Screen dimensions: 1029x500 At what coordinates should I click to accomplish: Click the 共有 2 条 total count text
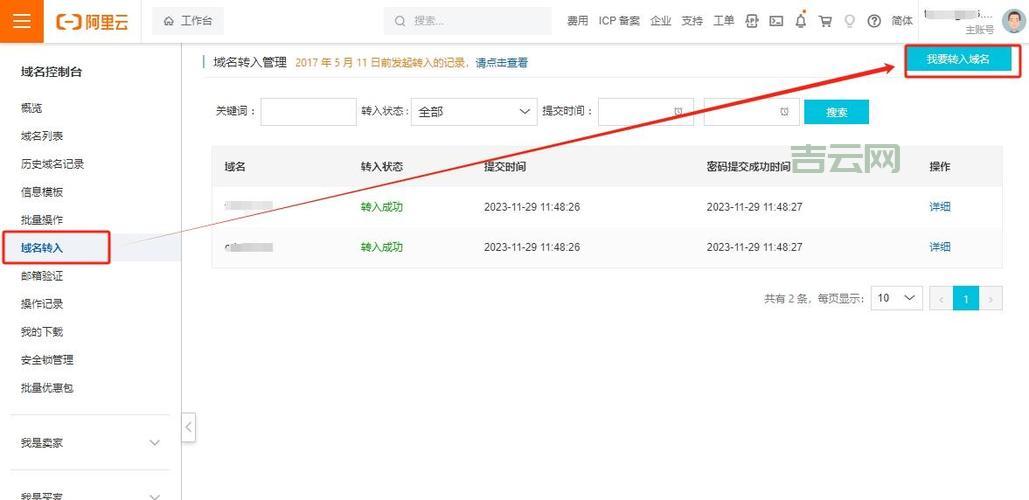point(786,299)
